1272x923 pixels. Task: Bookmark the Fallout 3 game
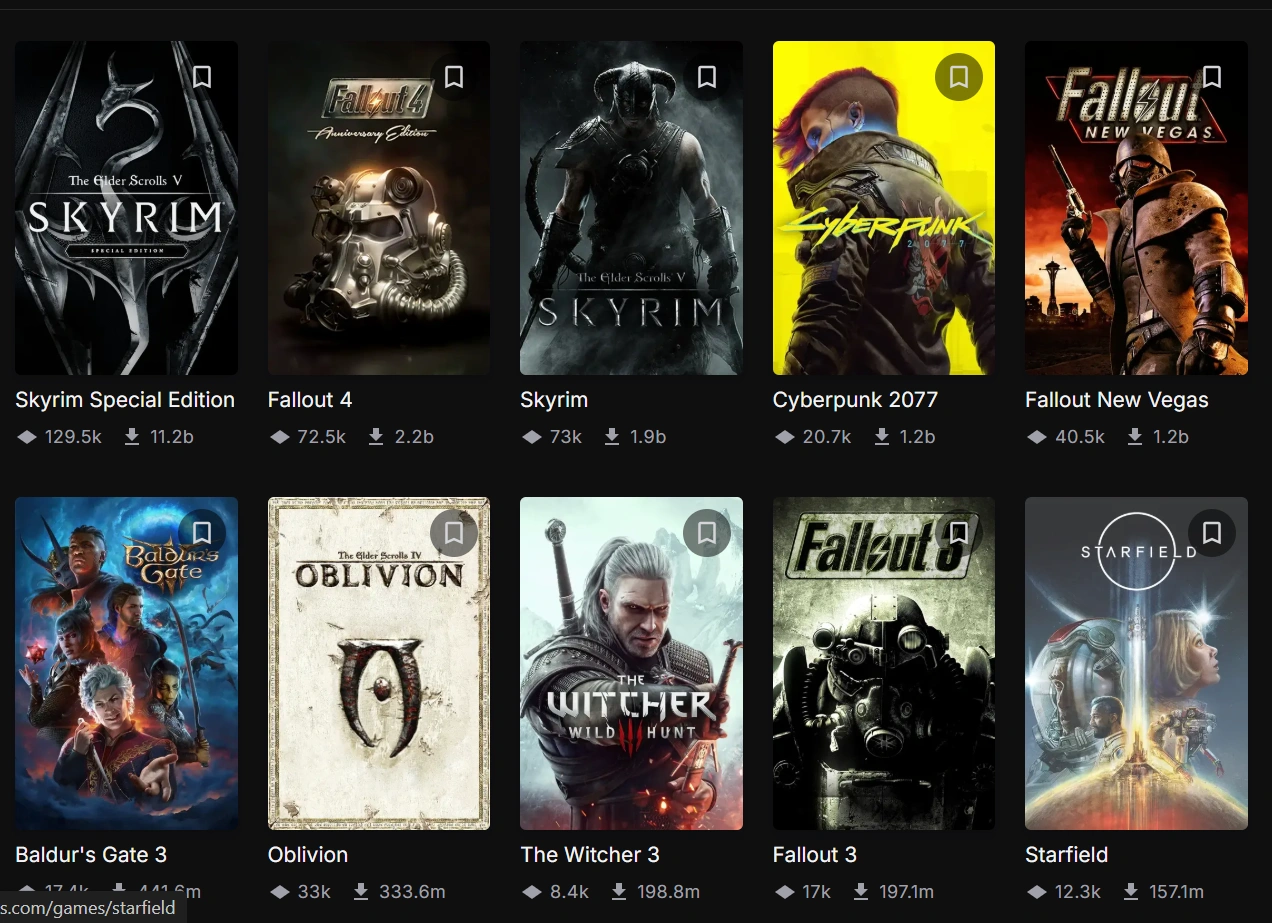[959, 533]
